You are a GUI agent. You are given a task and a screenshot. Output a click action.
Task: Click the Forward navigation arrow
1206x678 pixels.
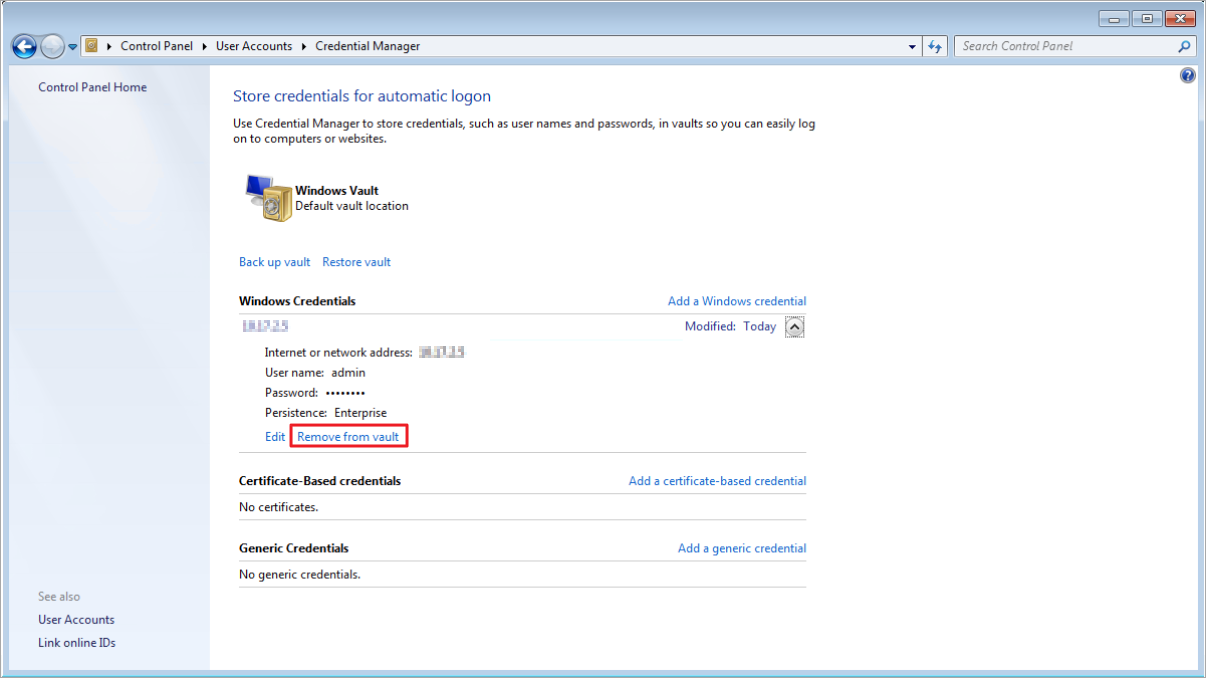(x=52, y=46)
